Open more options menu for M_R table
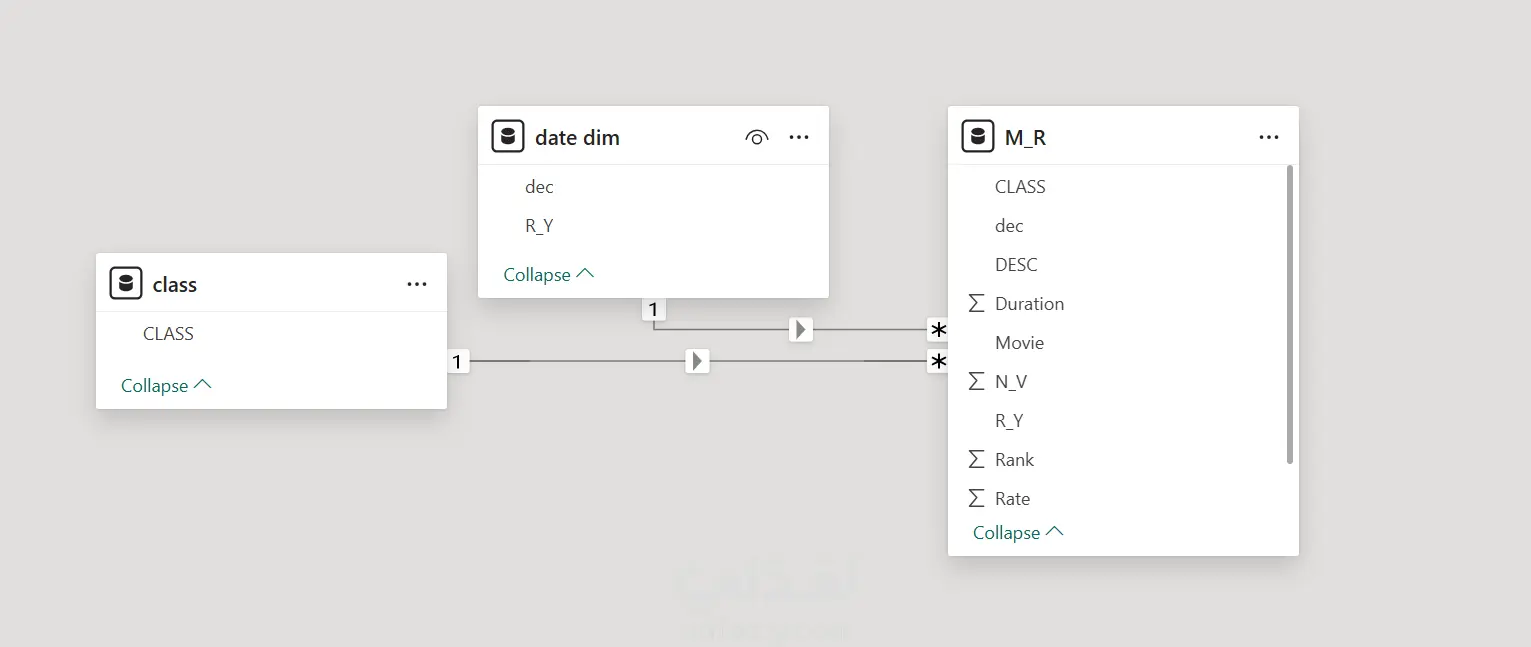The width and height of the screenshot is (1531, 647). click(x=1269, y=137)
